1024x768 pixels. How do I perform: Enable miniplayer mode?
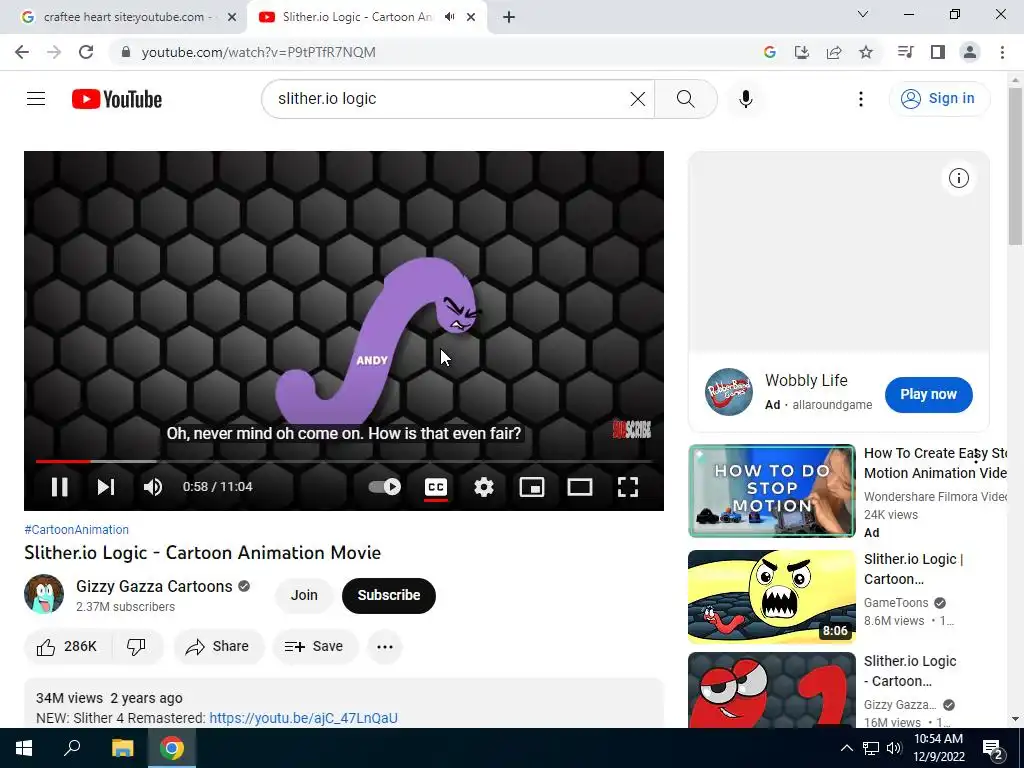point(532,487)
